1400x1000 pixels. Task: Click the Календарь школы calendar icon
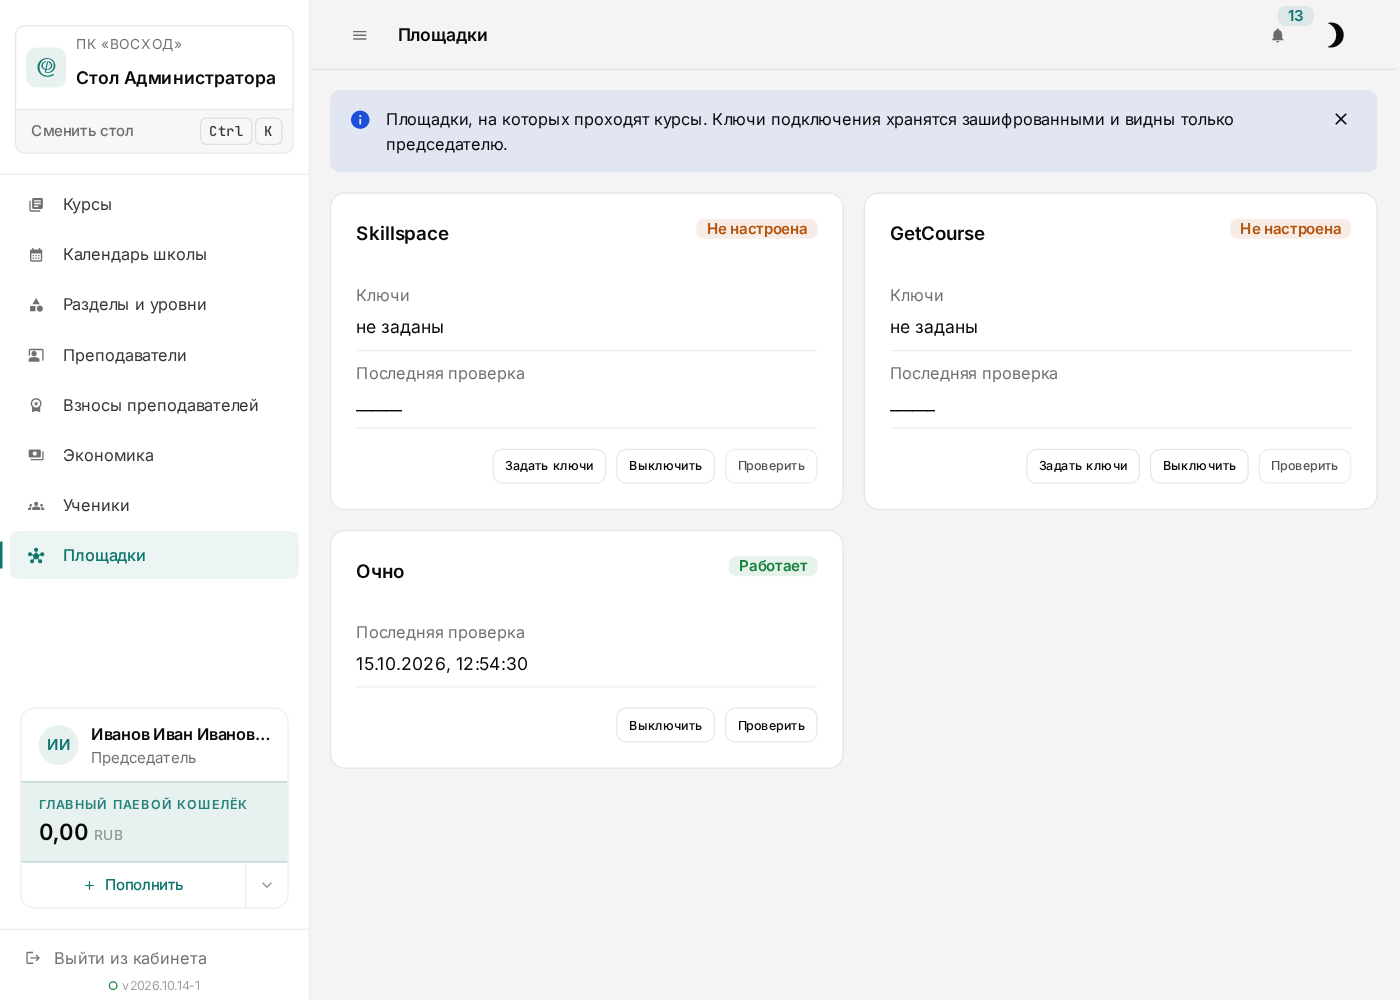pyautogui.click(x=36, y=255)
